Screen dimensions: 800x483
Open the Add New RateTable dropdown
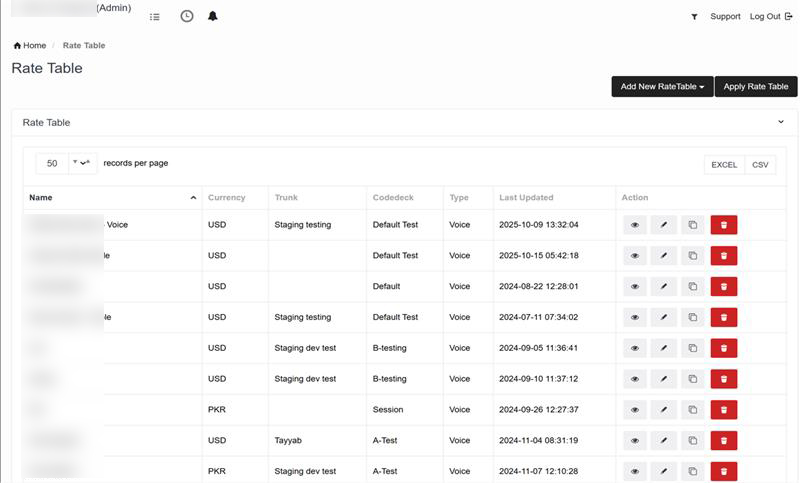tap(661, 87)
